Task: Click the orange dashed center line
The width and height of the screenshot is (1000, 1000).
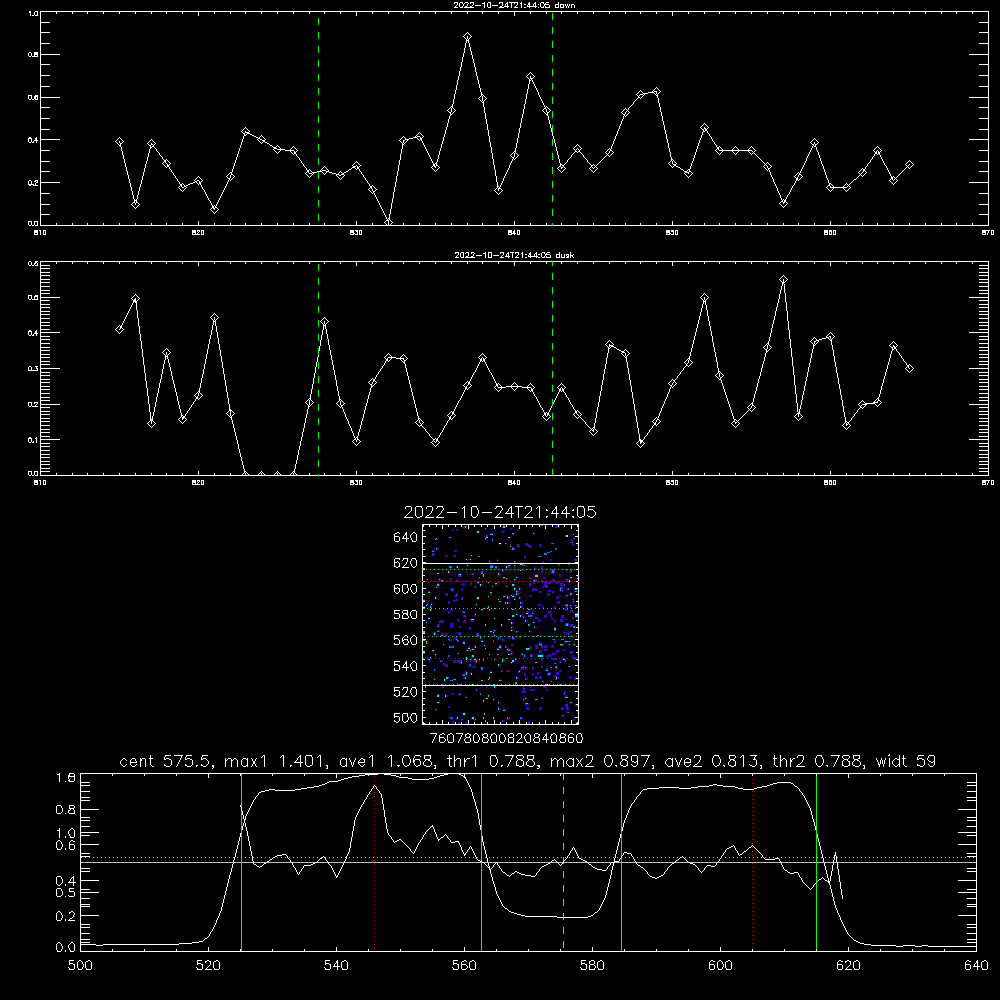Action: click(563, 861)
